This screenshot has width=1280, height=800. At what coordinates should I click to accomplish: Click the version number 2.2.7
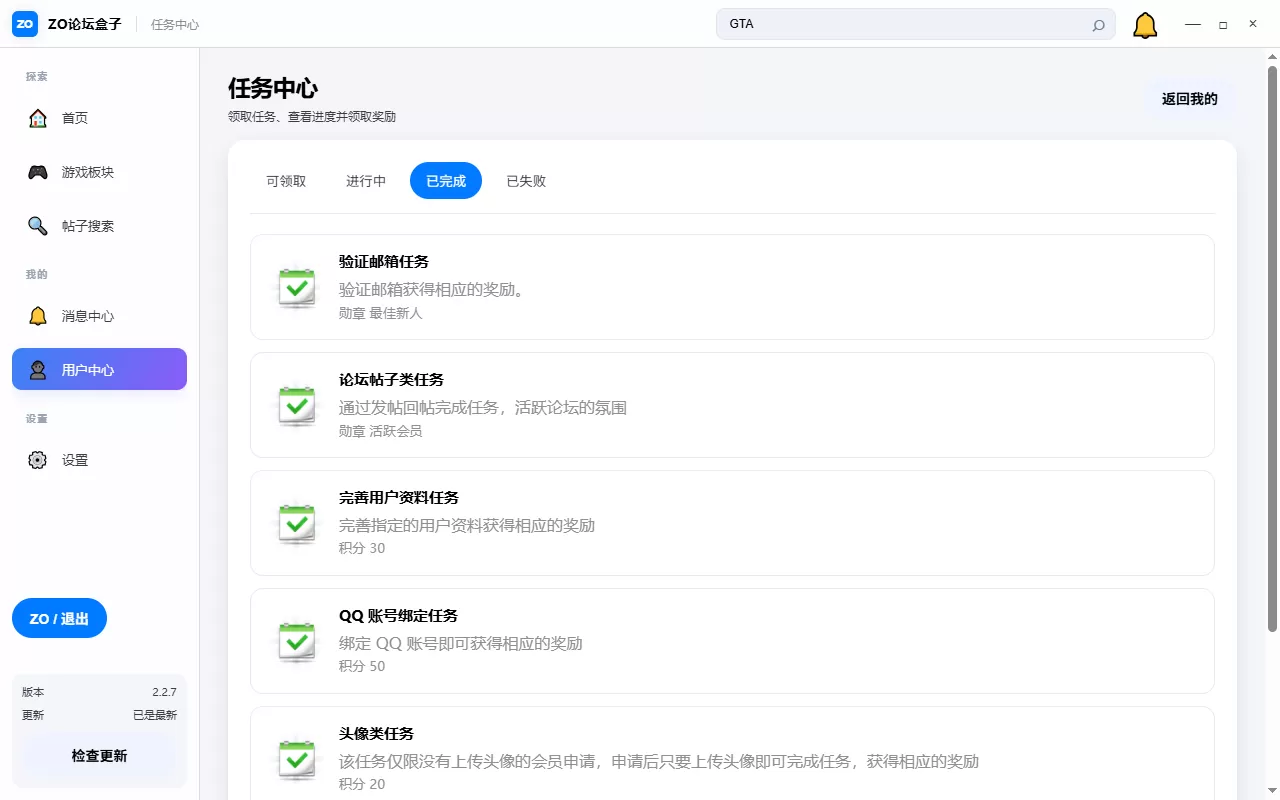pos(164,692)
